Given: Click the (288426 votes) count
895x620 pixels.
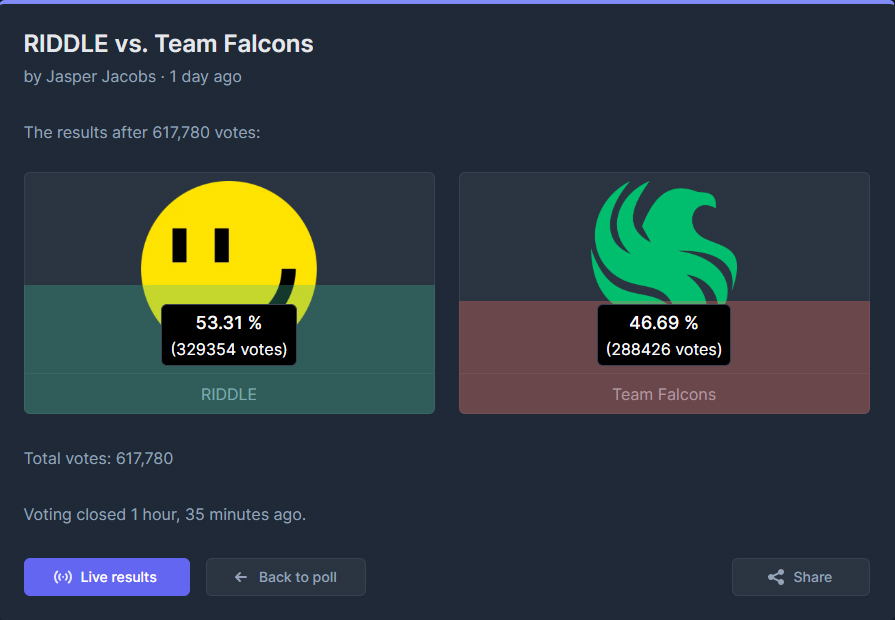Looking at the screenshot, I should pyautogui.click(x=664, y=349).
